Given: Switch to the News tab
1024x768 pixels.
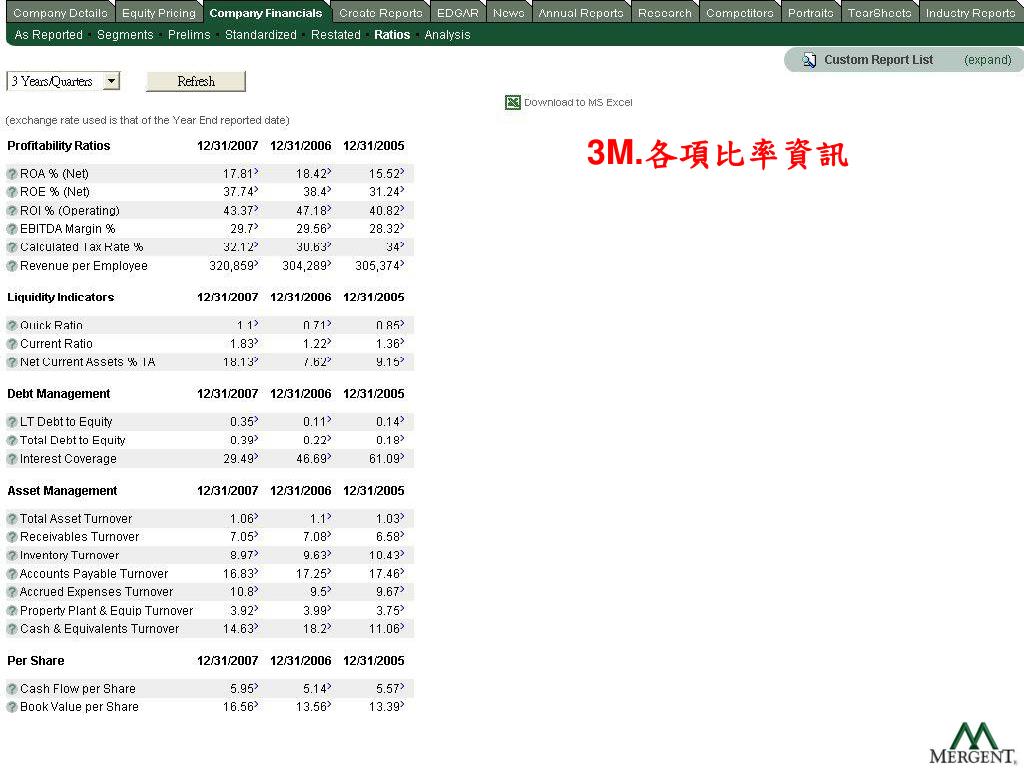Looking at the screenshot, I should click(509, 13).
